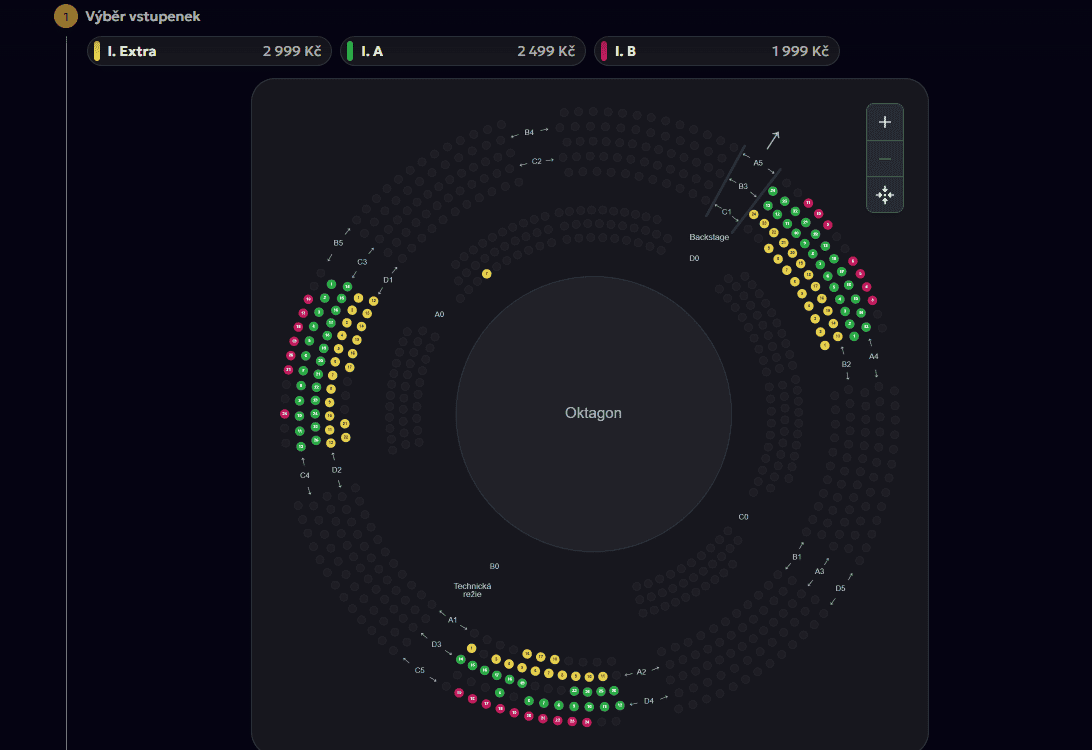Click the B4 section label
The image size is (1092, 750).
point(529,132)
